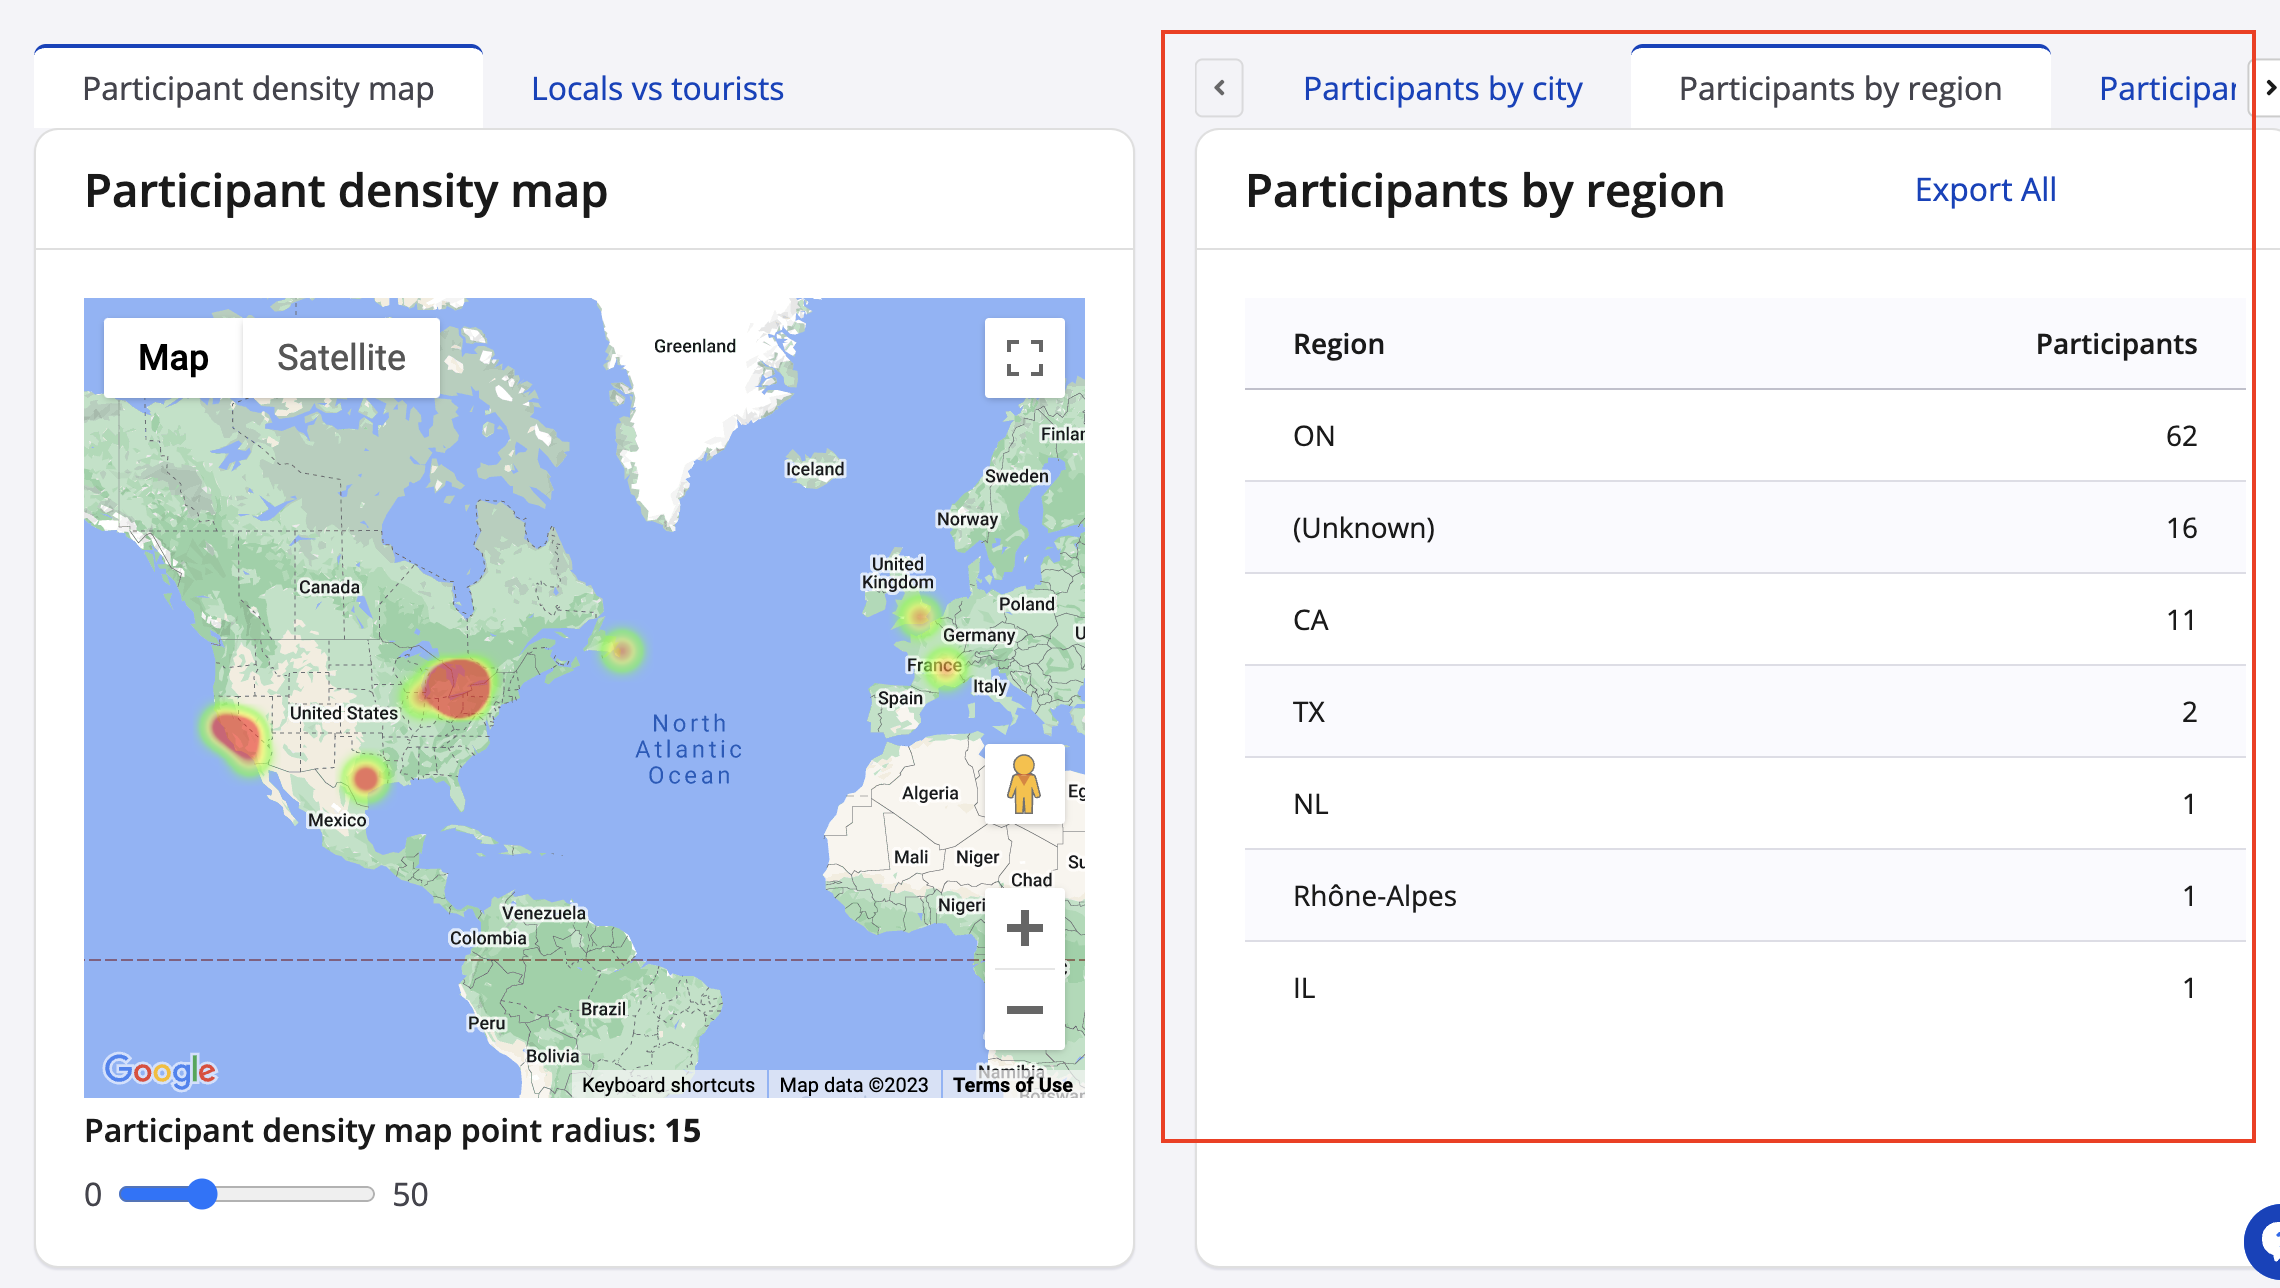Select the Map view type

click(173, 358)
